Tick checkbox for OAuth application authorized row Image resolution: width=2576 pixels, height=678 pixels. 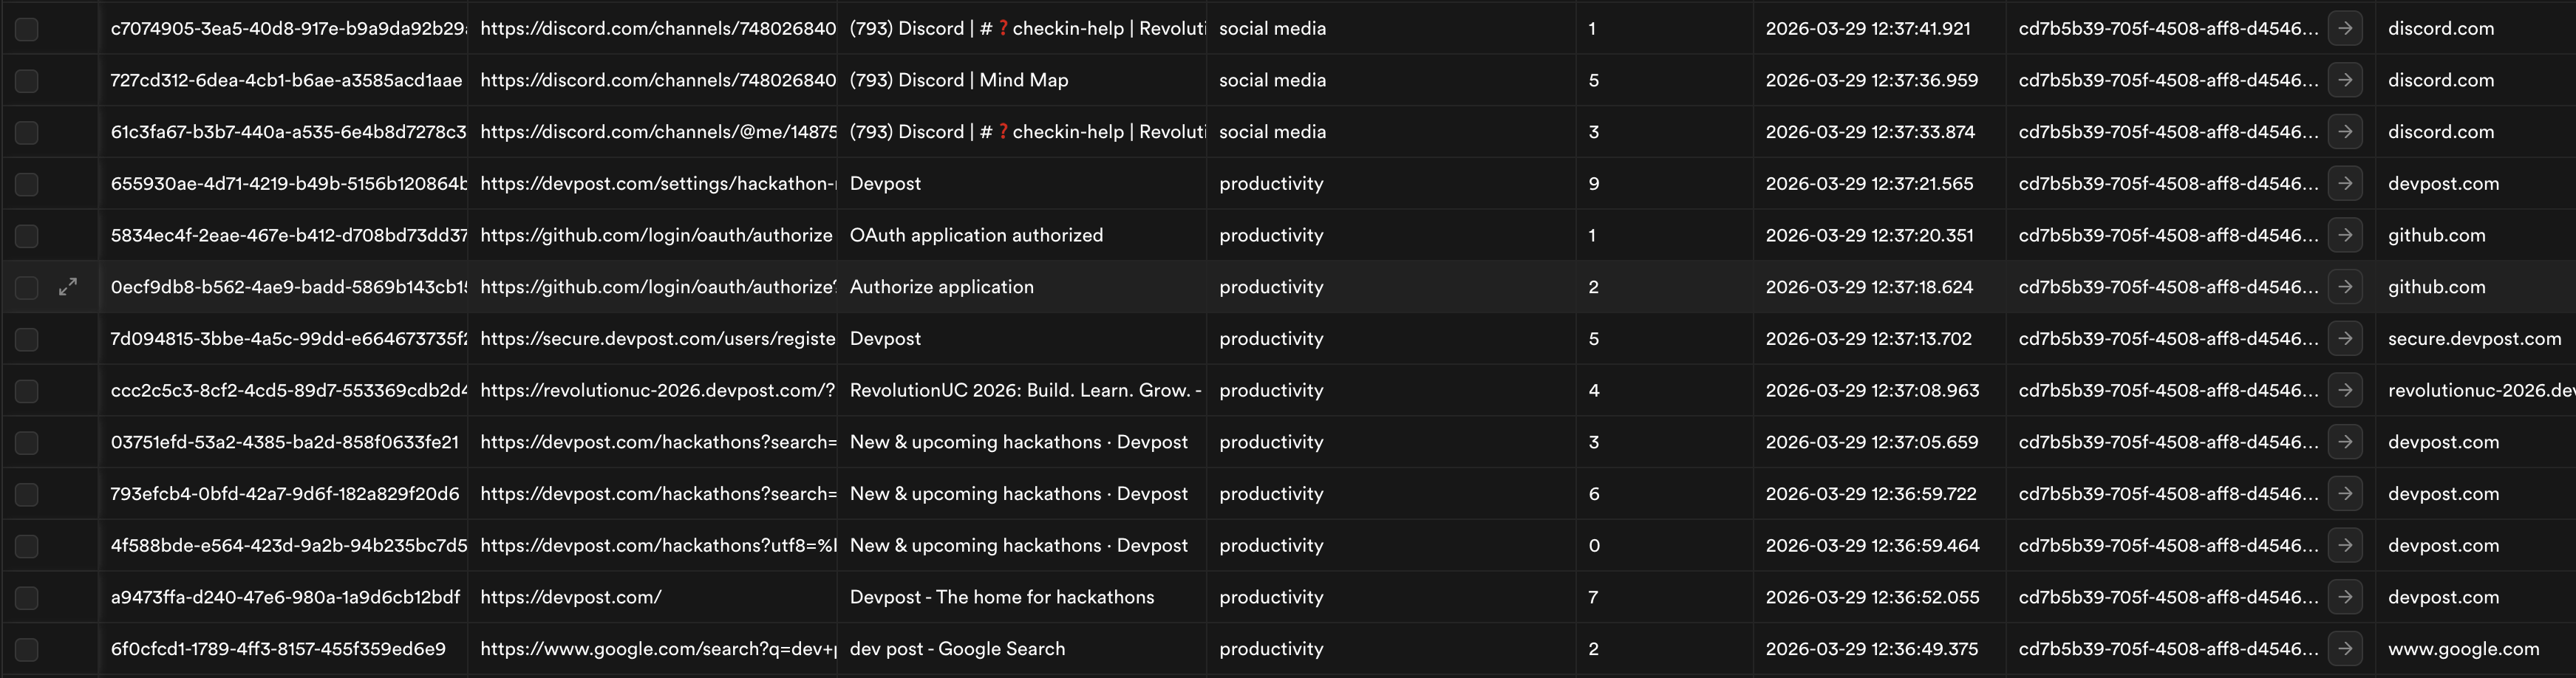27,236
